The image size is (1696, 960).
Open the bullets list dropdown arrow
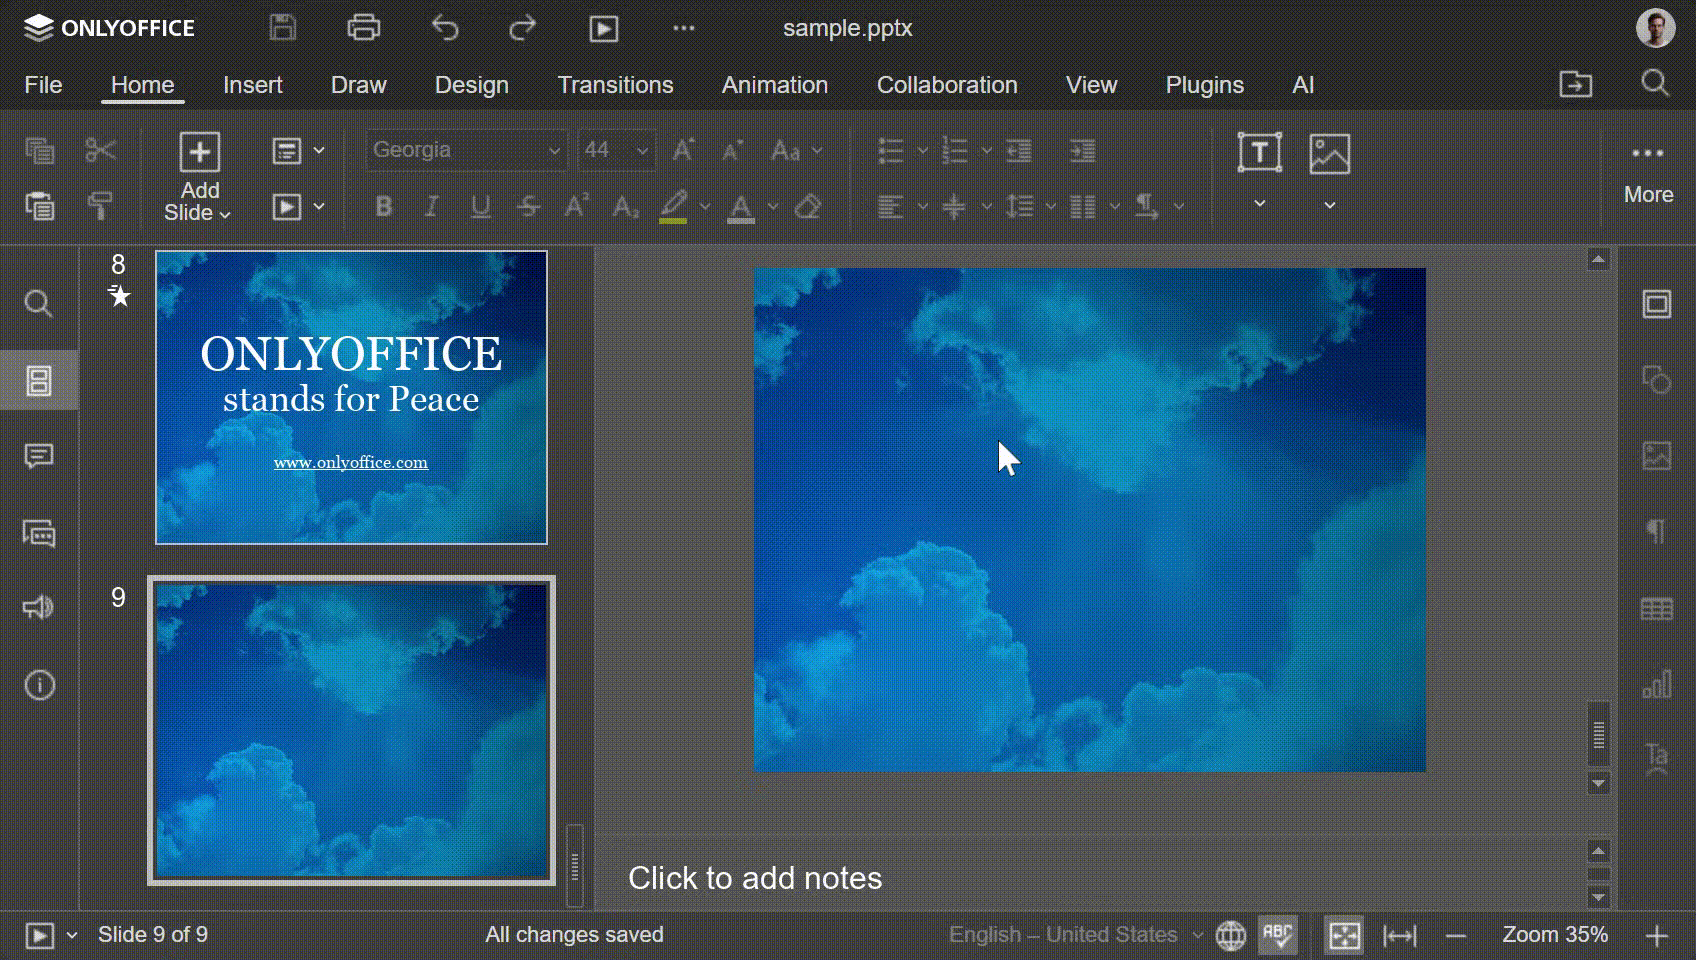coord(922,151)
